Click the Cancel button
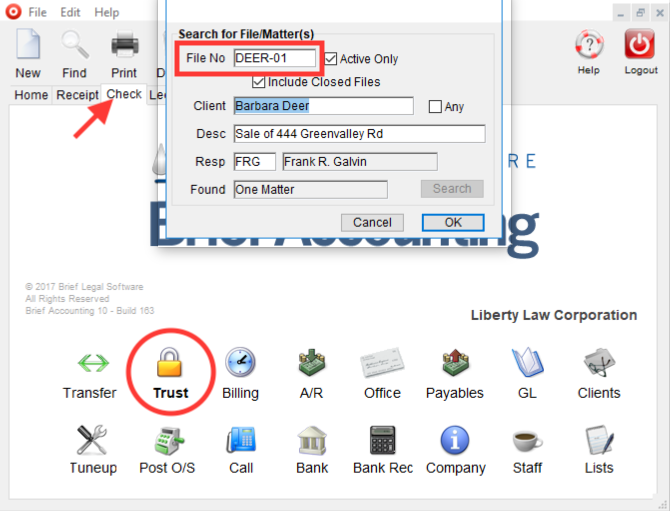This screenshot has height=511, width=670. pyautogui.click(x=372, y=222)
